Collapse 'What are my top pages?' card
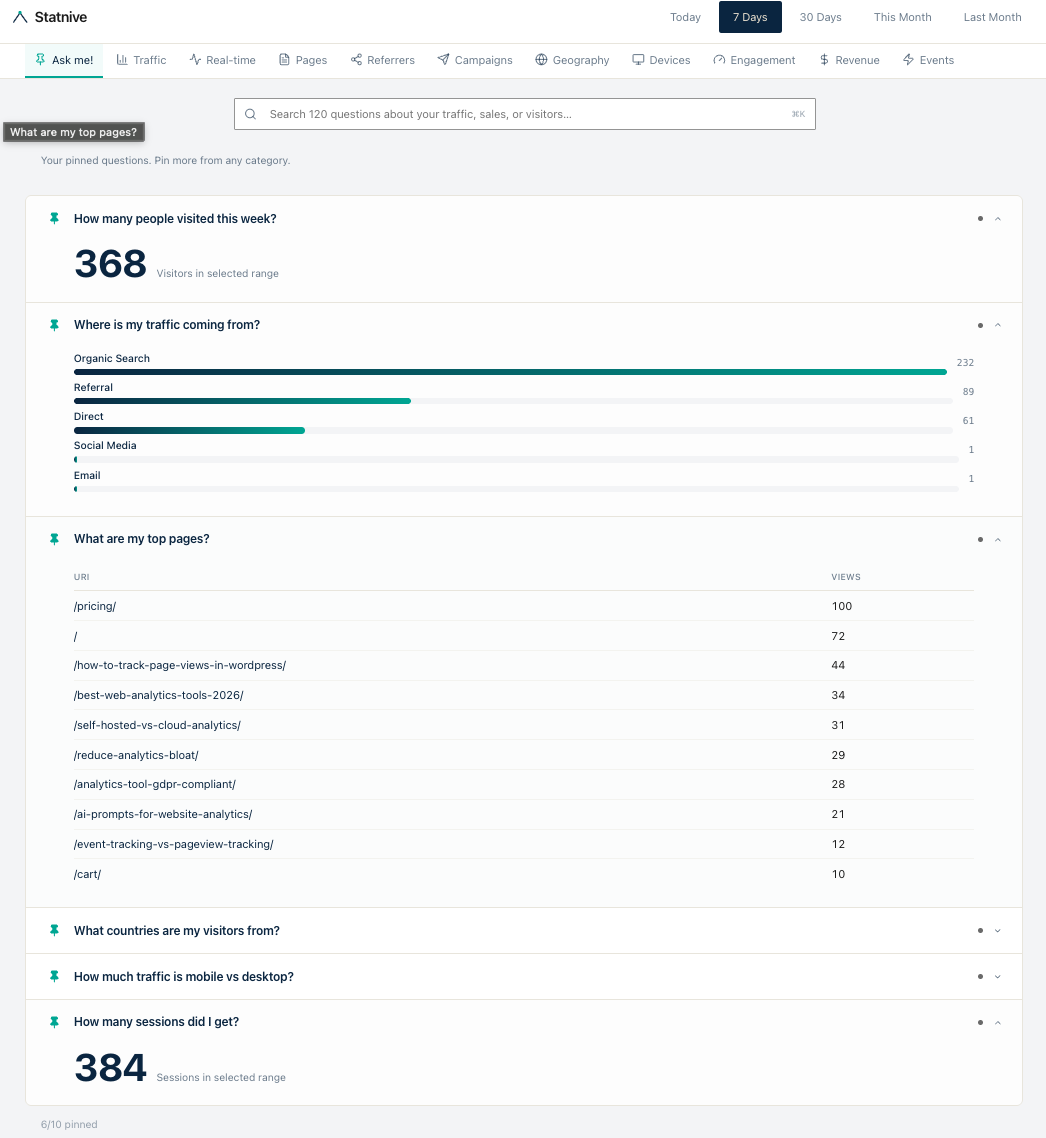The height and width of the screenshot is (1138, 1046). click(x=998, y=539)
